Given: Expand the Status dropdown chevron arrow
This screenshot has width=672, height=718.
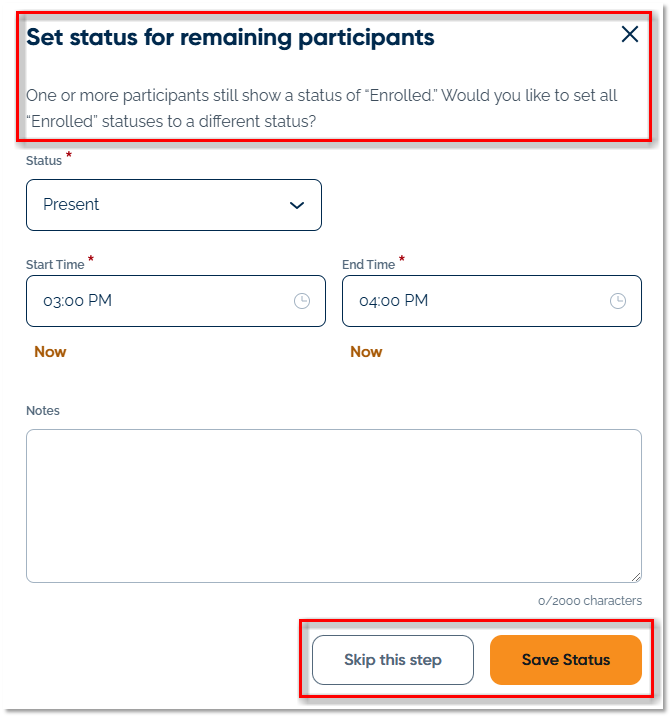Looking at the screenshot, I should 297,205.
